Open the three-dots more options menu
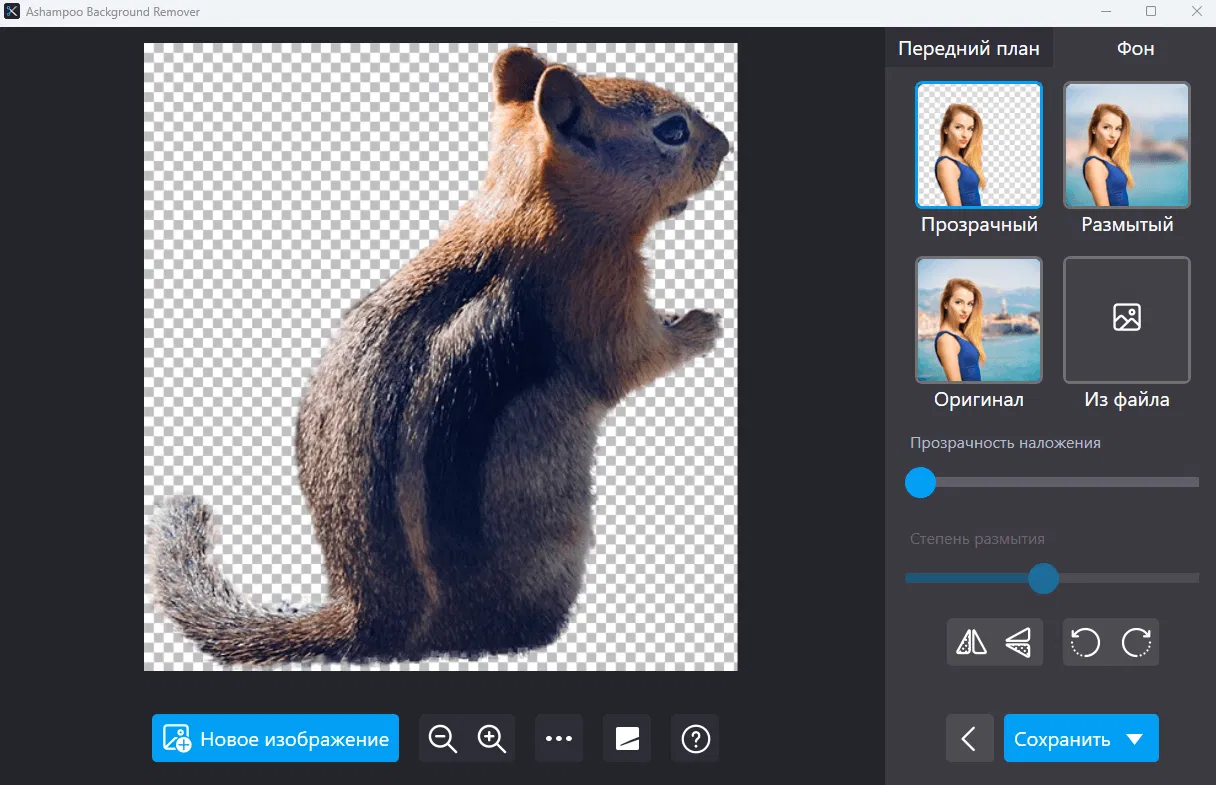This screenshot has width=1216, height=785. pyautogui.click(x=559, y=739)
